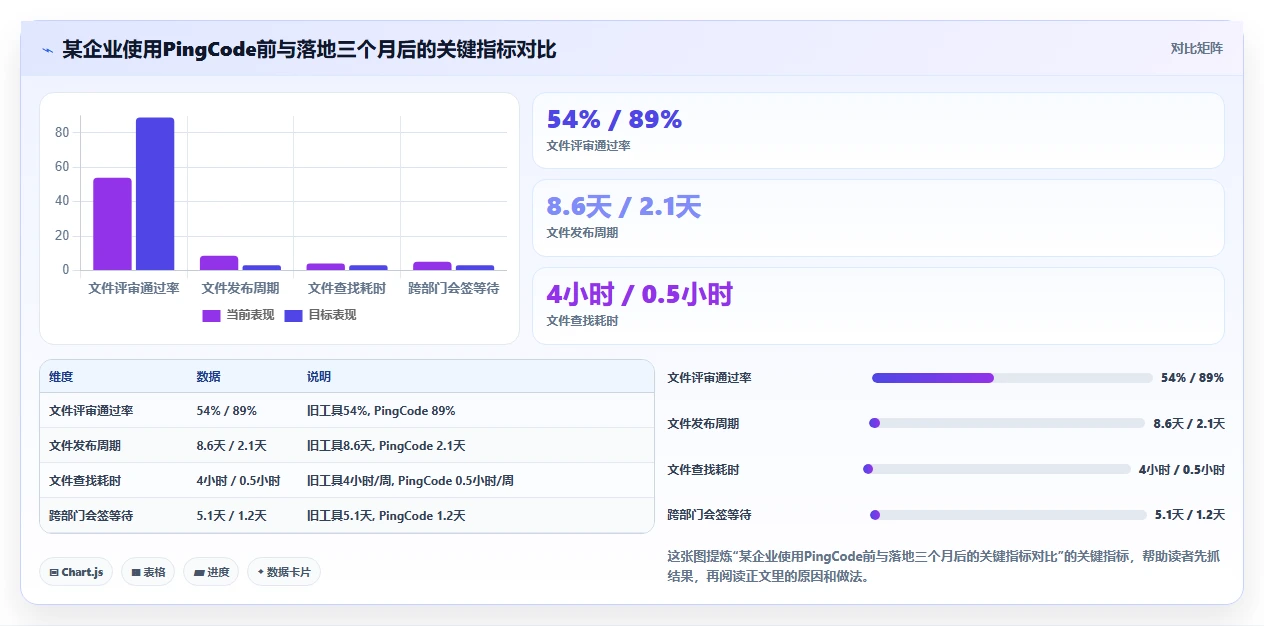The image size is (1264, 626).
Task: Click the 文件发布周期 progress bar
Action: click(x=1007, y=423)
